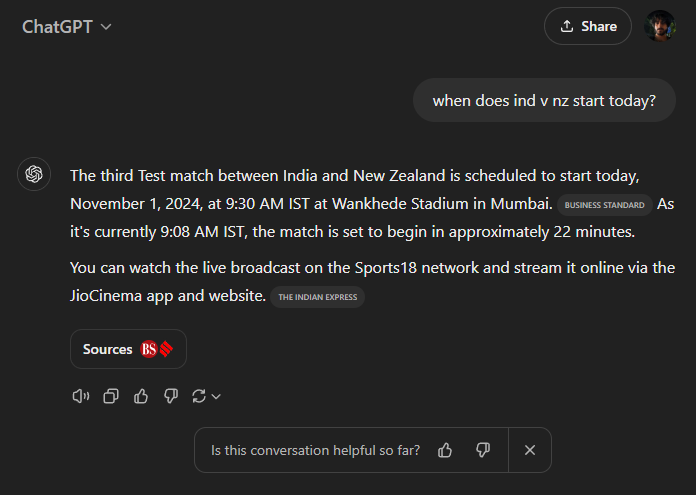Click the read aloud speaker icon
The width and height of the screenshot is (696, 495).
point(81,396)
